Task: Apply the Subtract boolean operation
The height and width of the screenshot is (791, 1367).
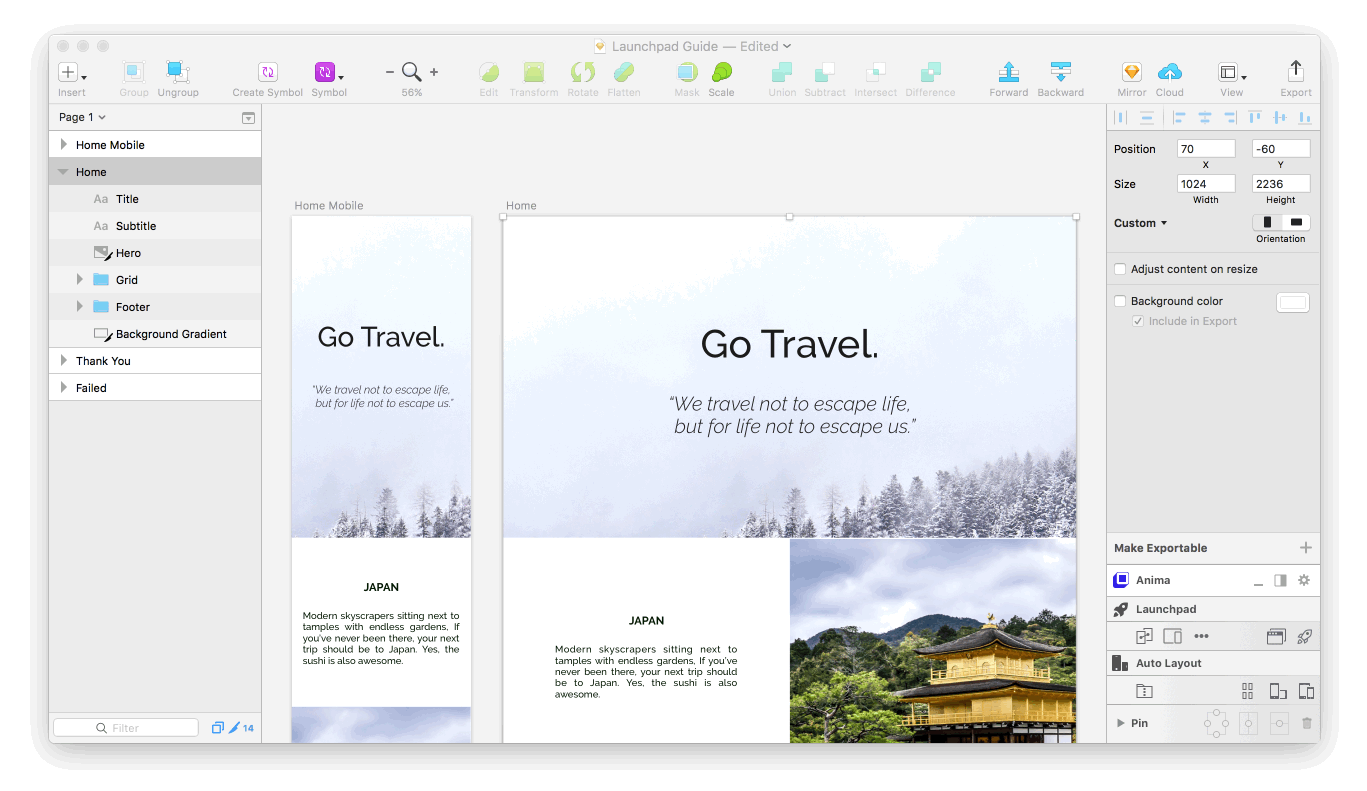Action: pyautogui.click(x=825, y=72)
